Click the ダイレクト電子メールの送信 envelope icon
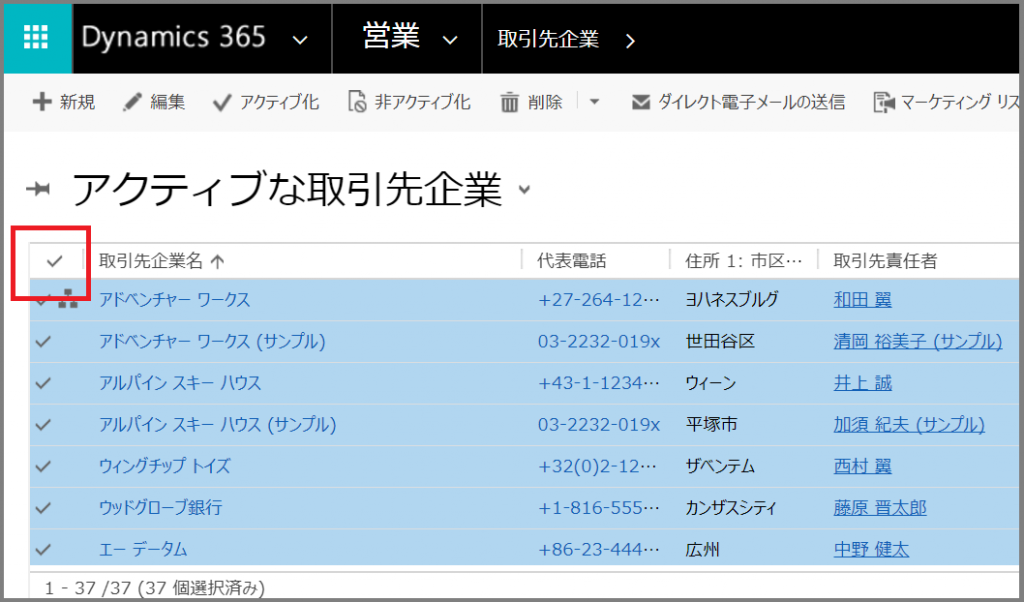The height and width of the screenshot is (602, 1024). coord(641,102)
